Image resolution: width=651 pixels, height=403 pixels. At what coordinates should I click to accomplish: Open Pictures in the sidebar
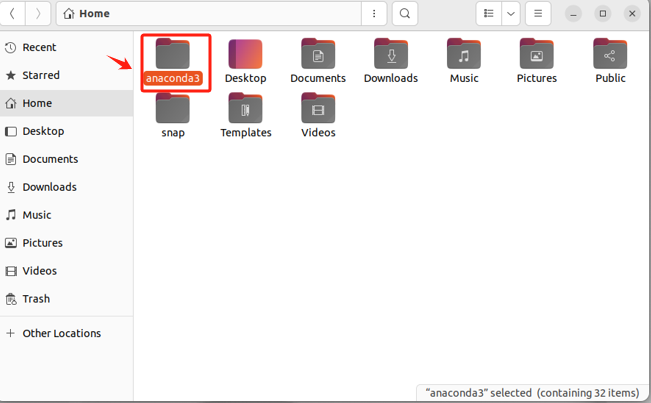66,243
